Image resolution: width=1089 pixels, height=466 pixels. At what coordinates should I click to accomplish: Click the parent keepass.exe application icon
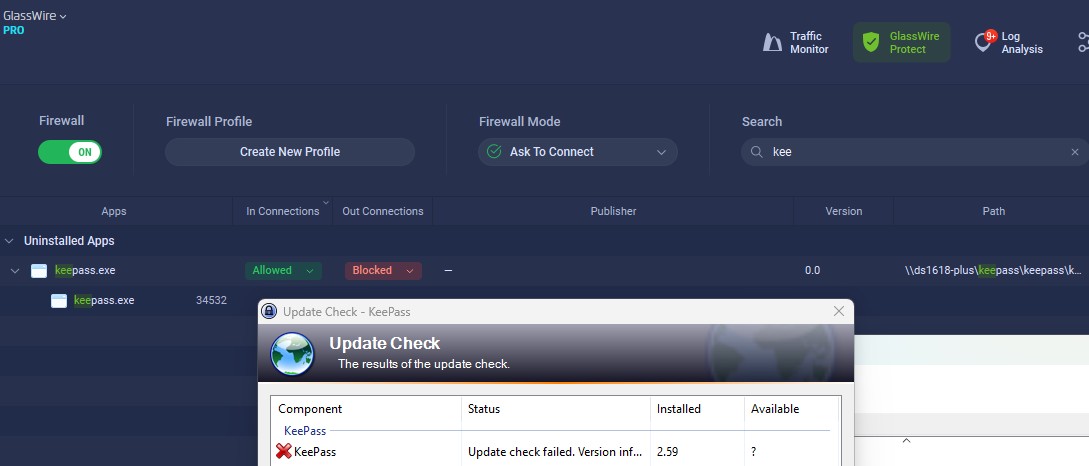pyautogui.click(x=40, y=271)
